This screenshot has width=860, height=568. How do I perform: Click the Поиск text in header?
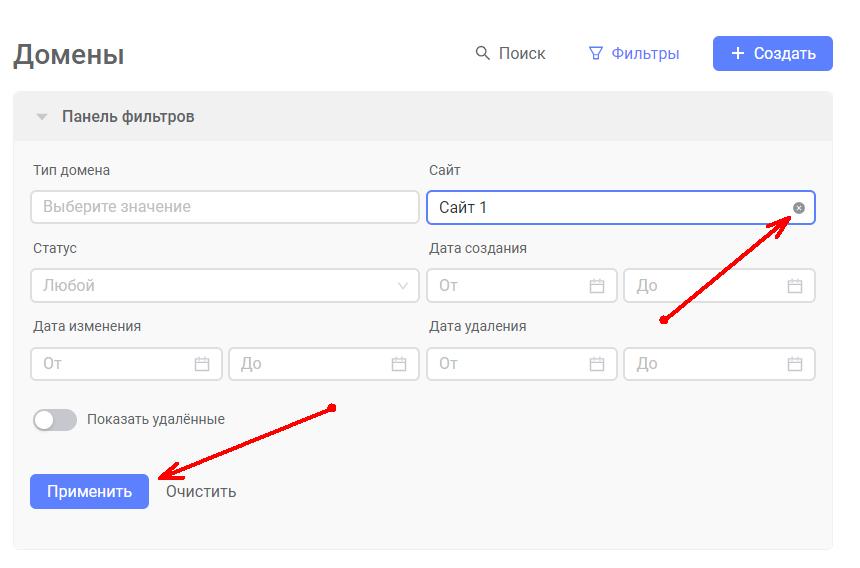pyautogui.click(x=522, y=53)
